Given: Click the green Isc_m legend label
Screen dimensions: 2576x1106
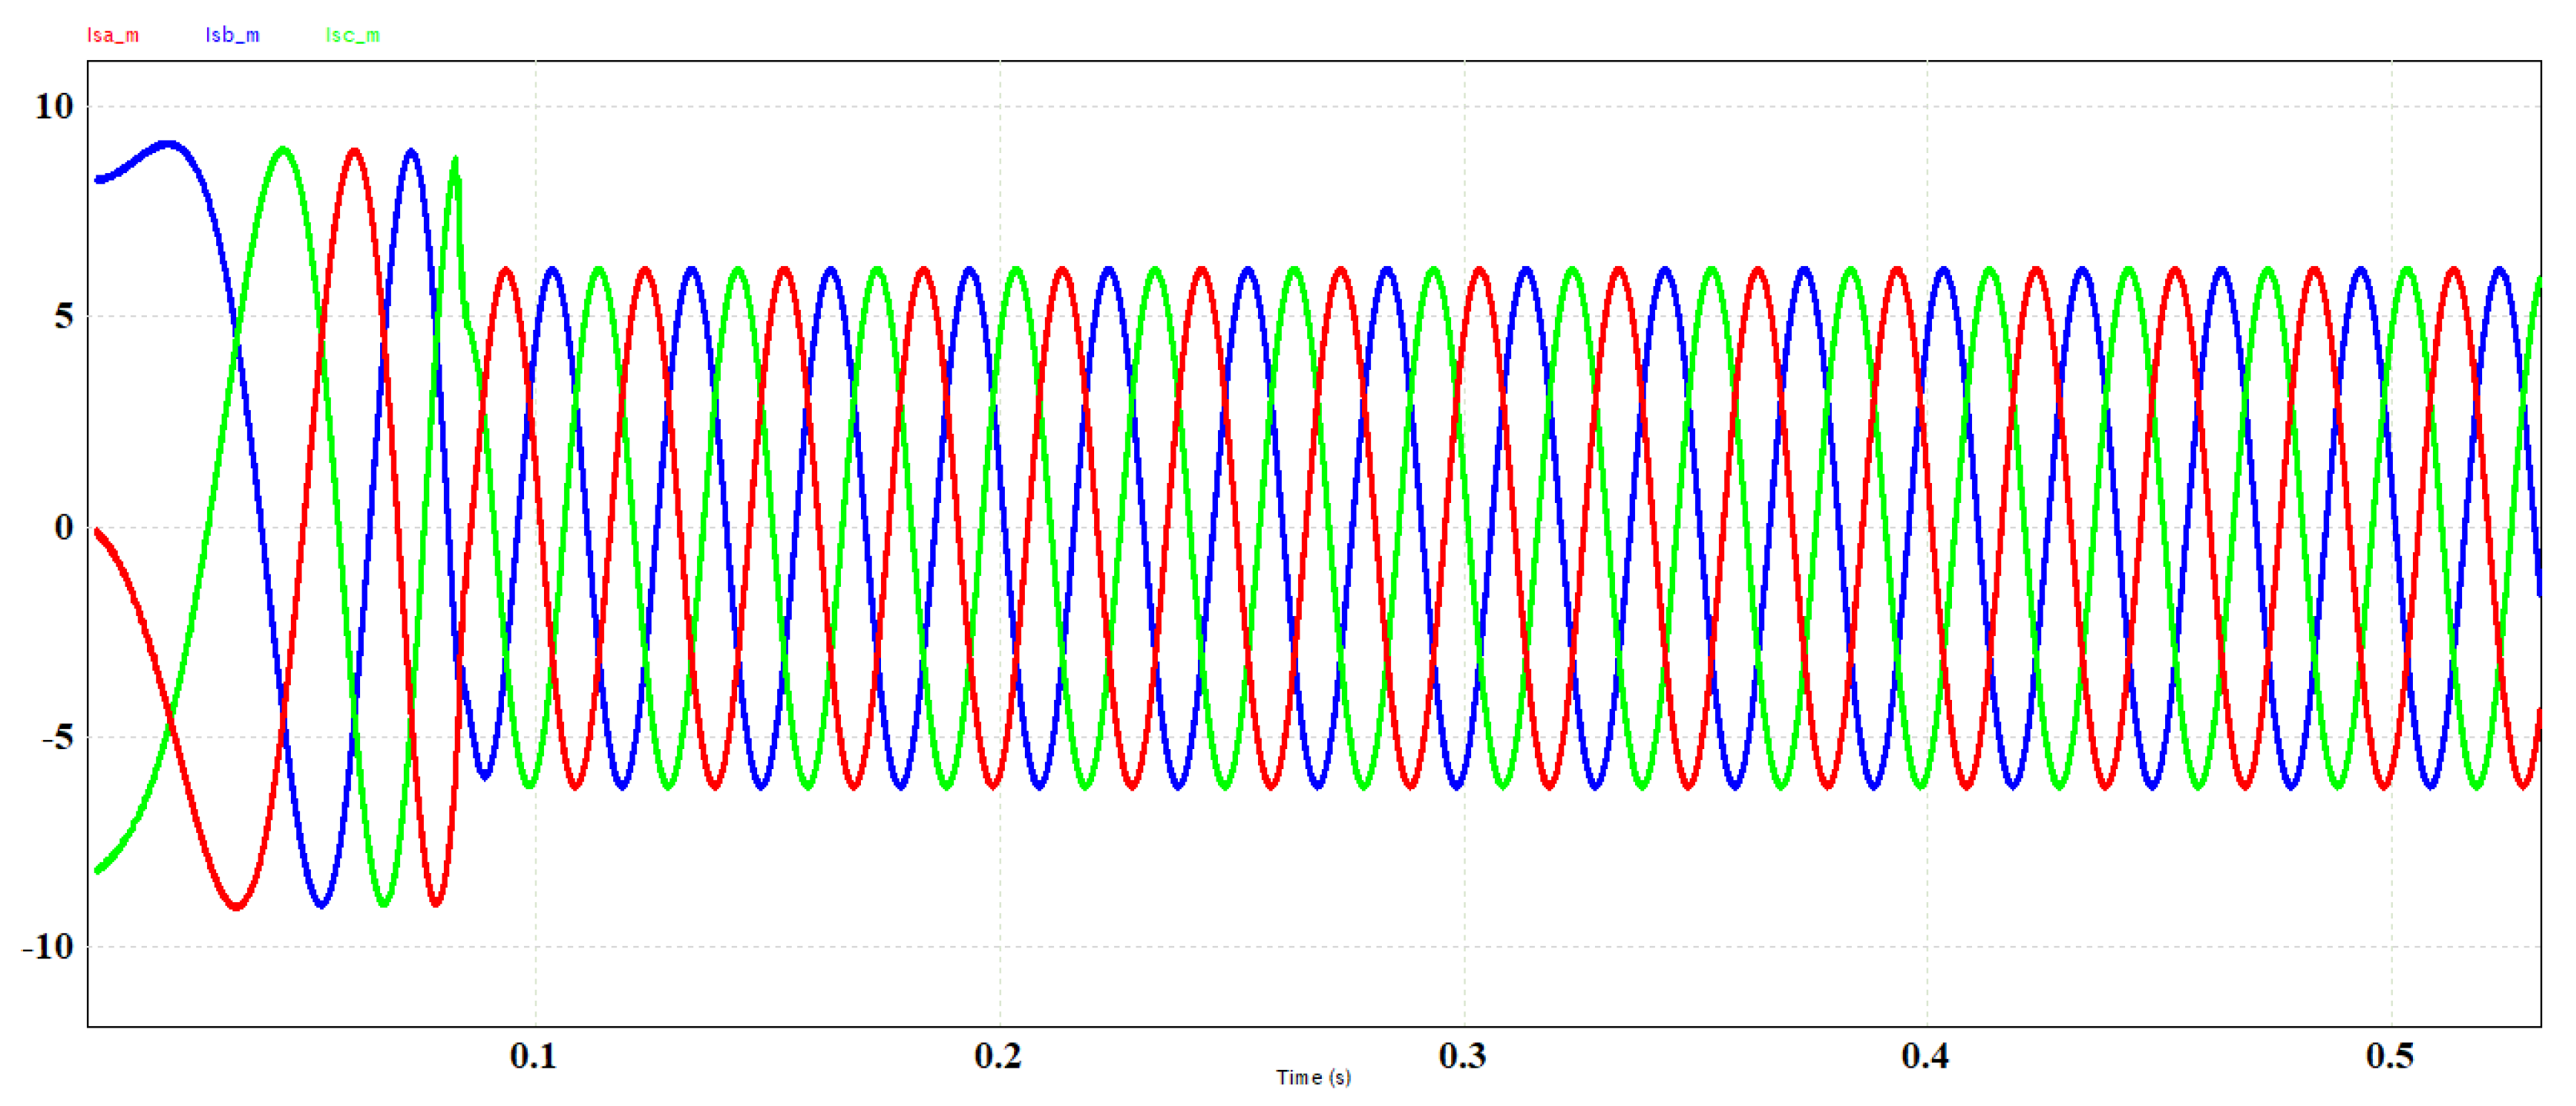Looking at the screenshot, I should (x=352, y=35).
